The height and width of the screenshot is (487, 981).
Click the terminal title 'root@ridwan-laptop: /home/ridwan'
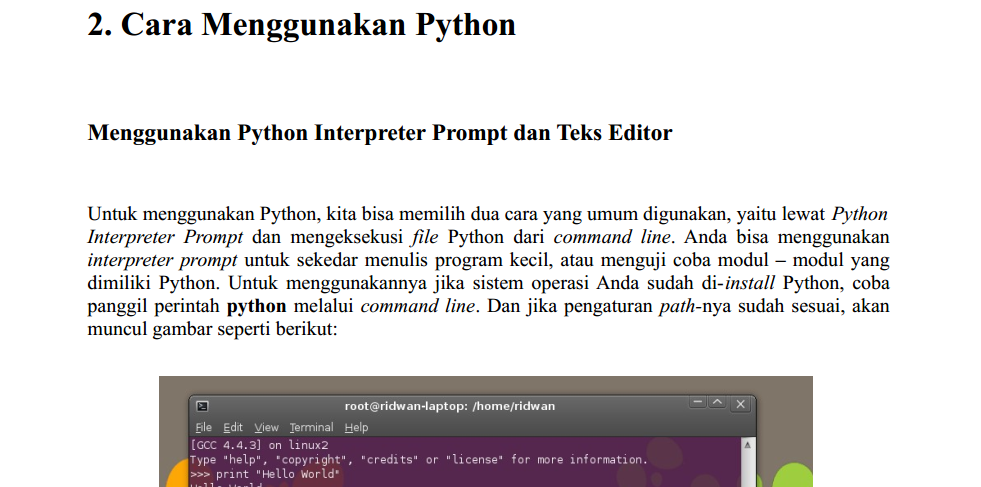pyautogui.click(x=449, y=406)
